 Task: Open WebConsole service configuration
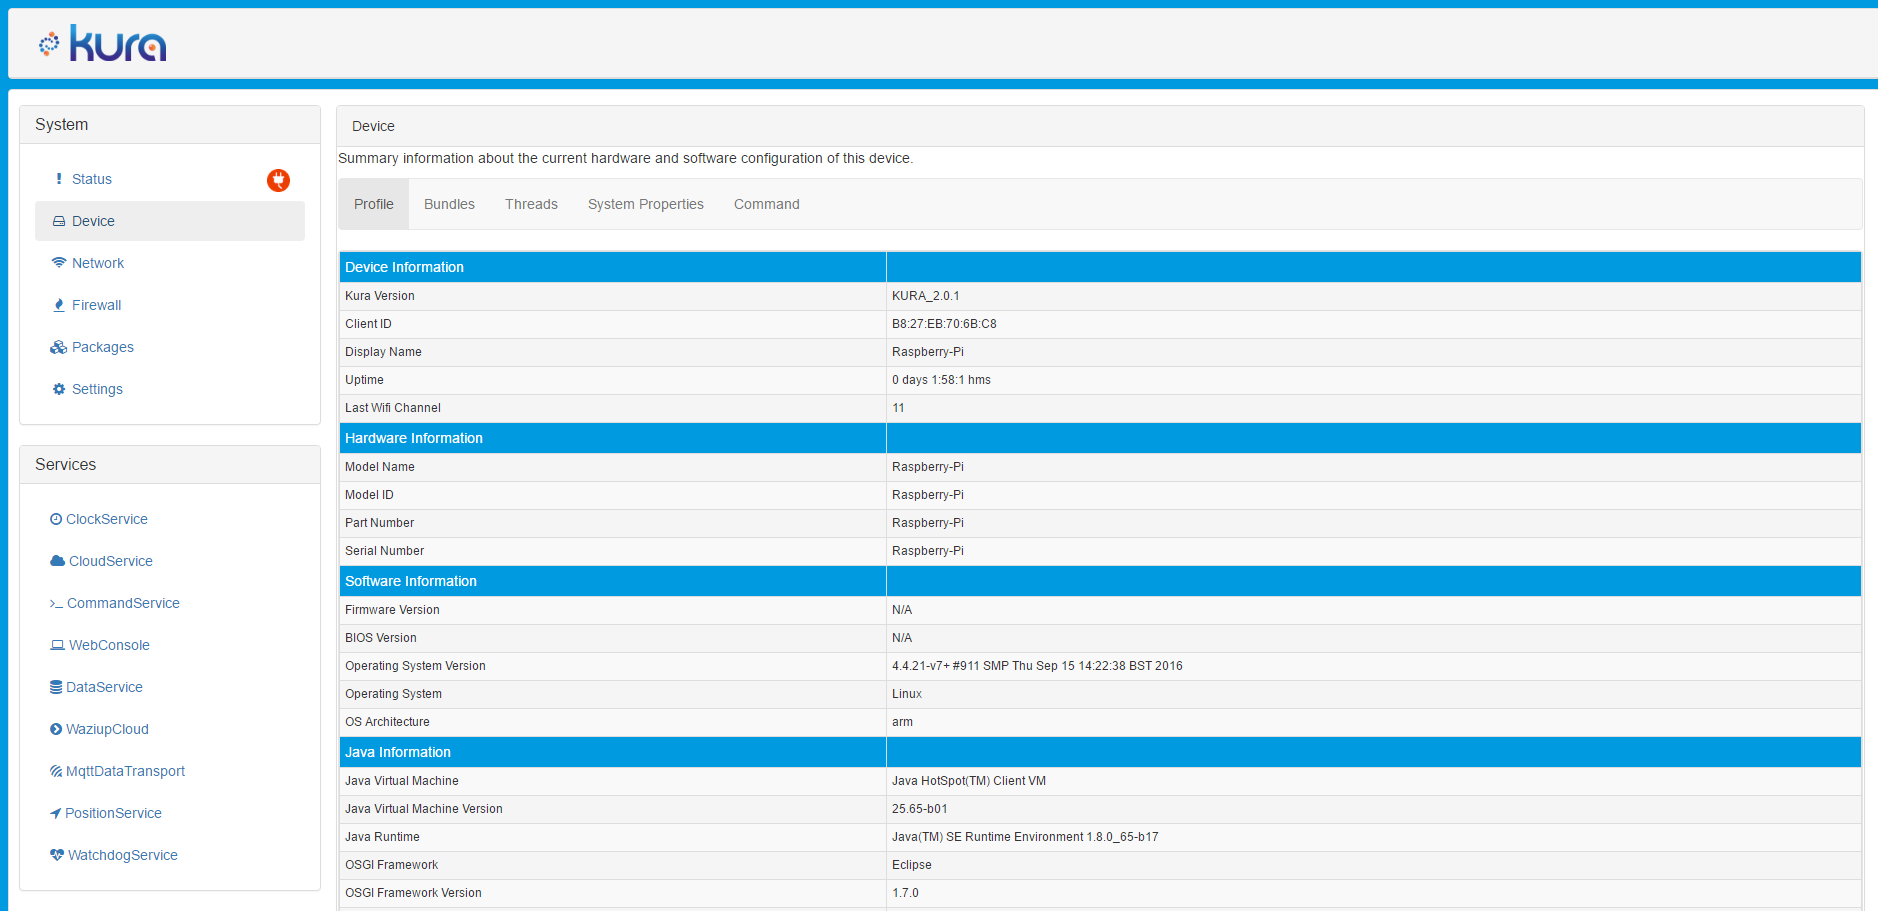click(109, 645)
